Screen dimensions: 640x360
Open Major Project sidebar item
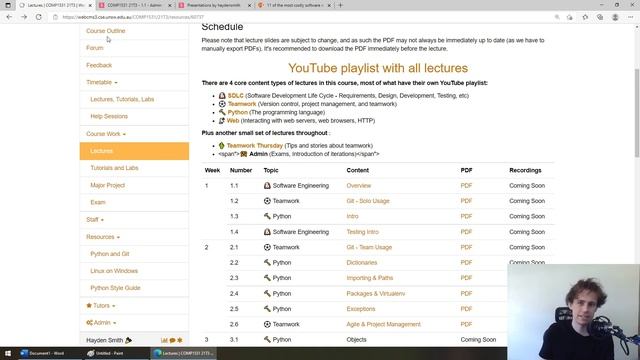107,185
